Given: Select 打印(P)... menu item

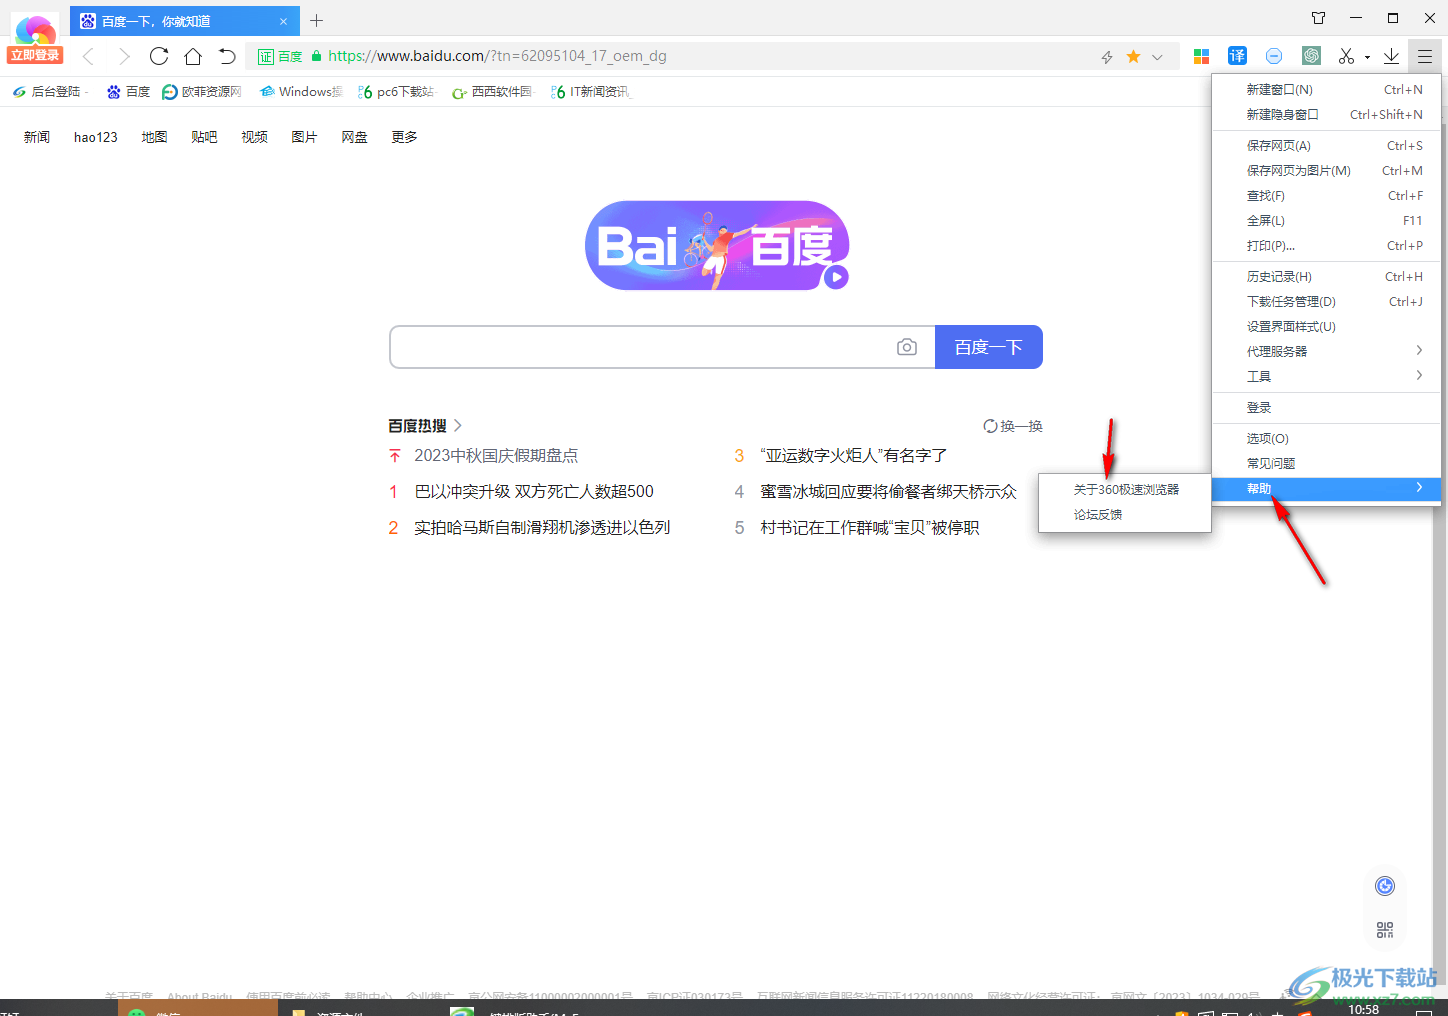Looking at the screenshot, I should tap(1326, 246).
